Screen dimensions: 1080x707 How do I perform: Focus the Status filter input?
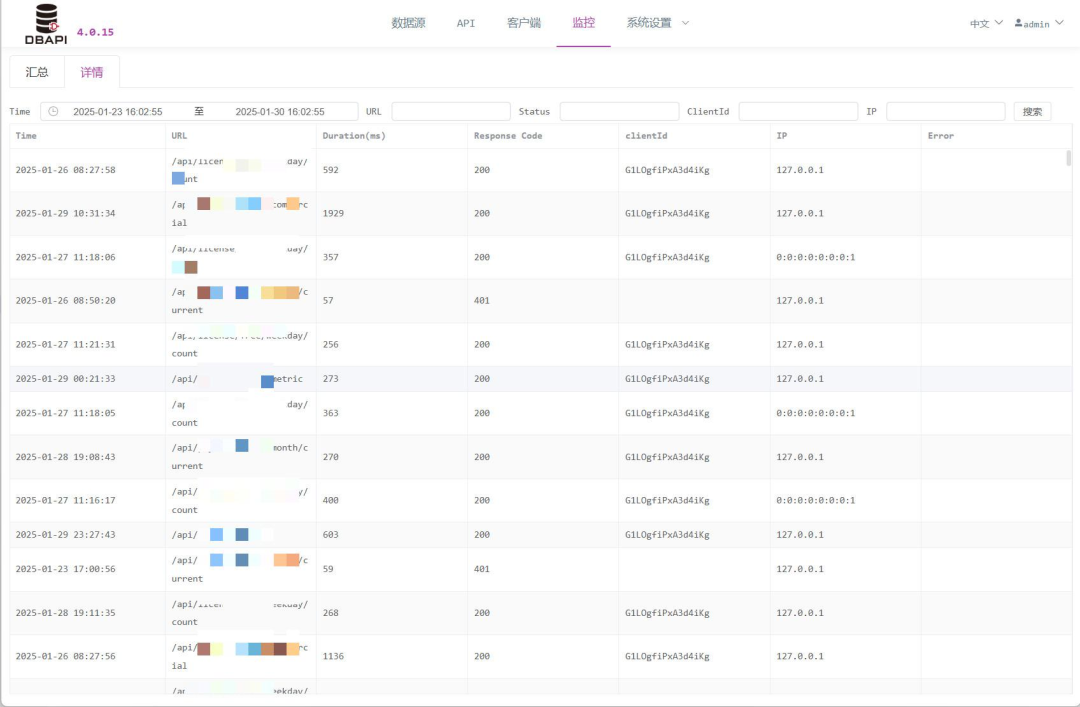coord(619,112)
